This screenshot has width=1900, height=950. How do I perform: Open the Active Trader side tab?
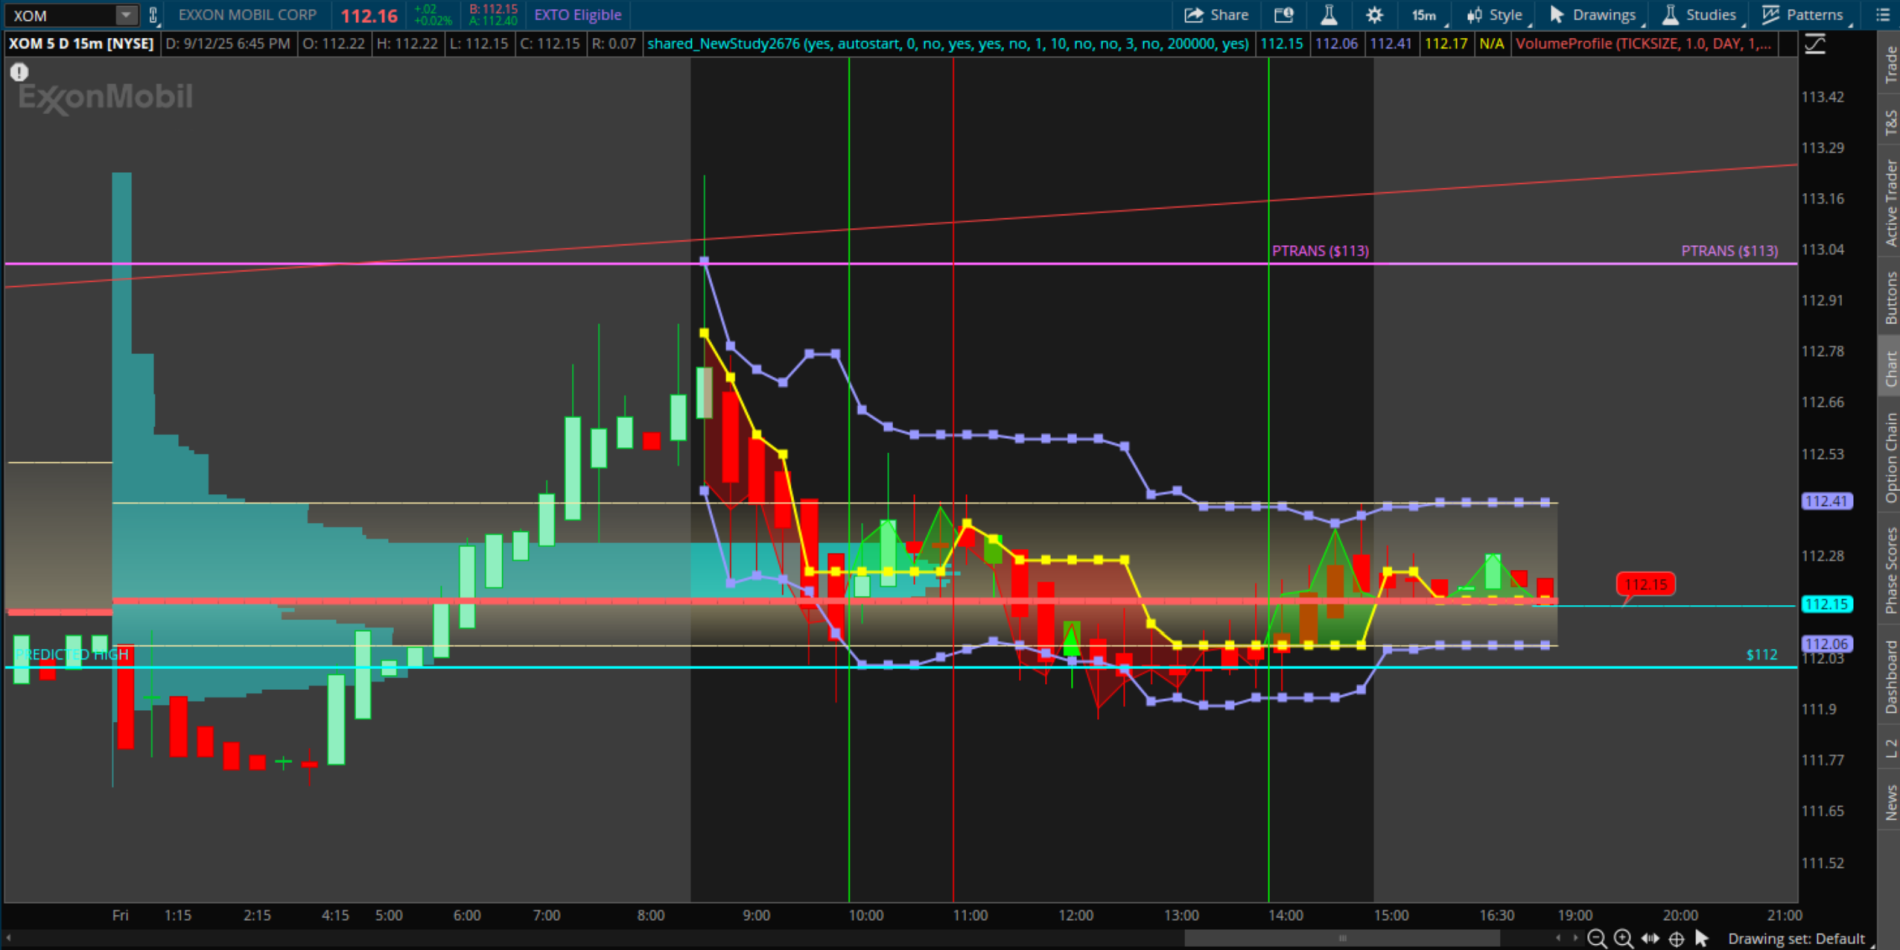pos(1890,203)
